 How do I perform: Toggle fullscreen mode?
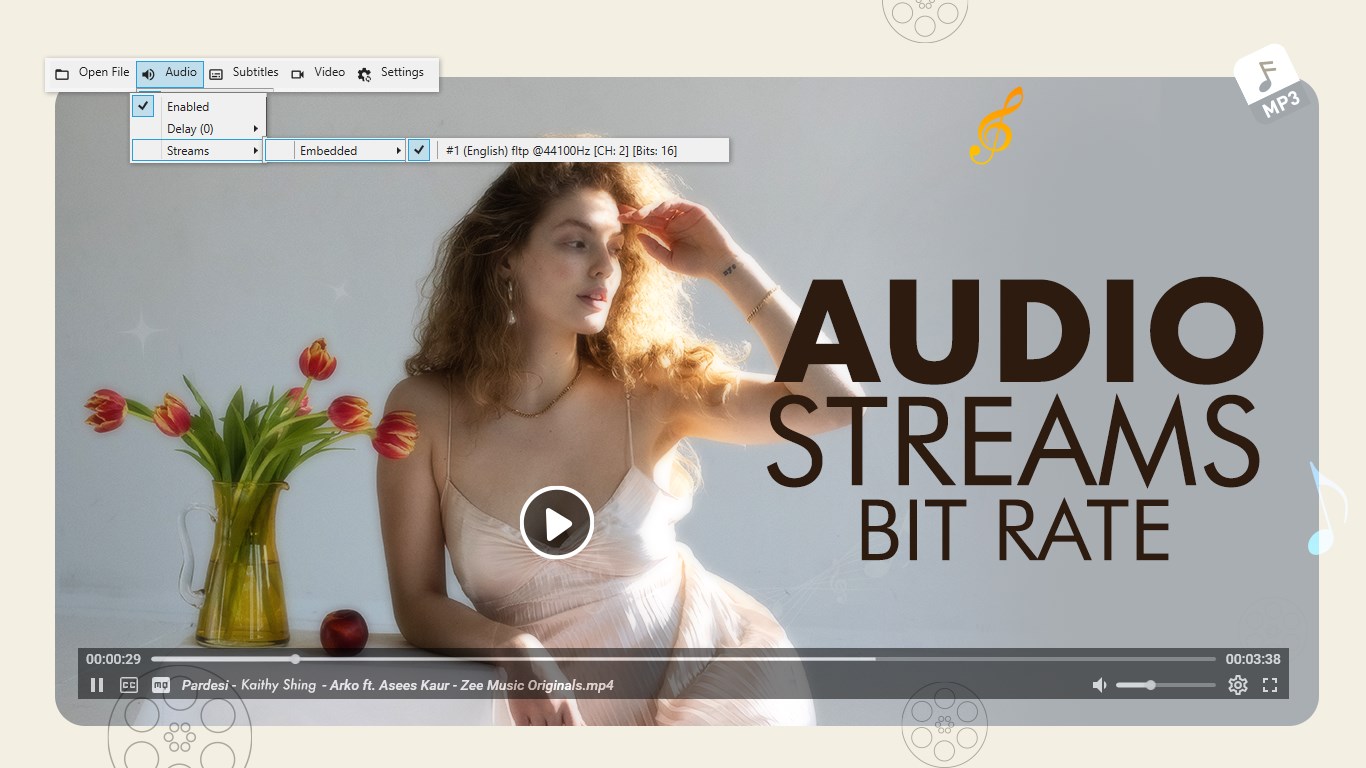(x=1270, y=685)
